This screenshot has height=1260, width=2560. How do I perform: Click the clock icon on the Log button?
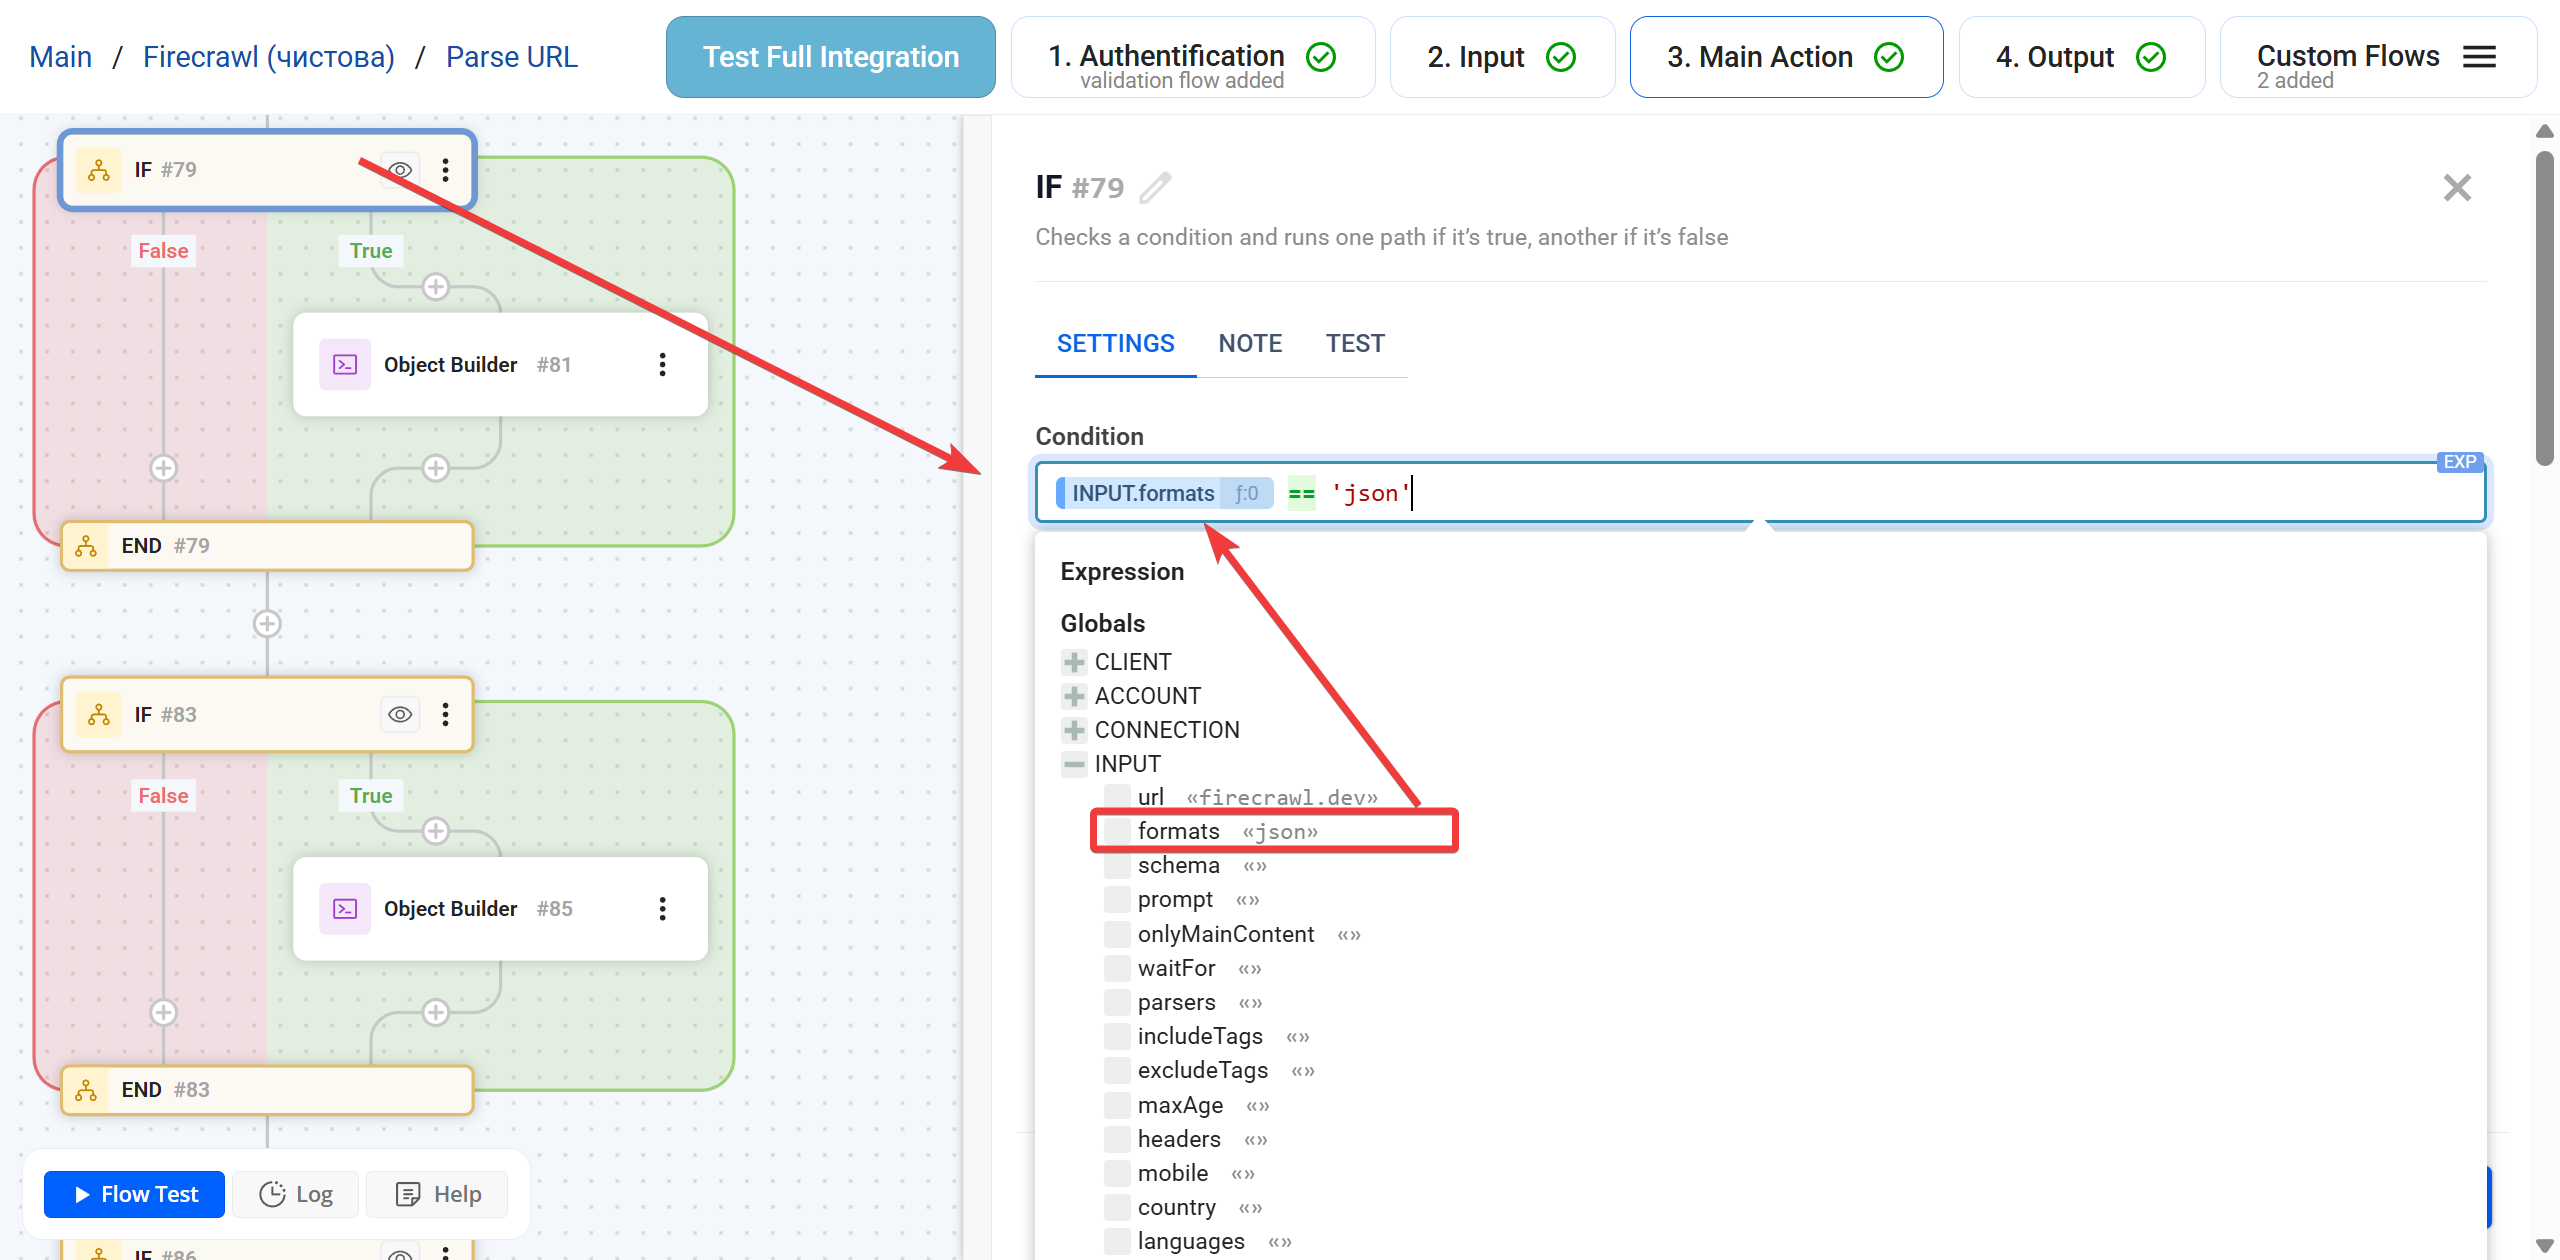272,1194
